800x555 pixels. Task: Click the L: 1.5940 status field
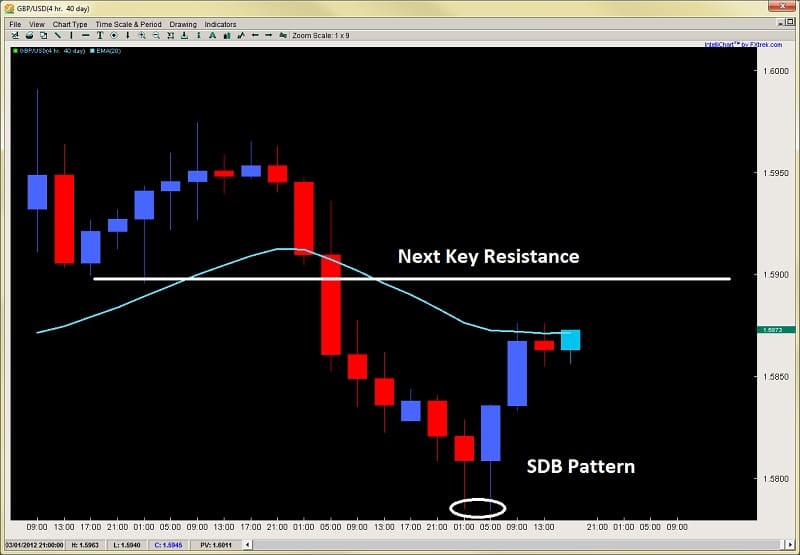point(127,545)
